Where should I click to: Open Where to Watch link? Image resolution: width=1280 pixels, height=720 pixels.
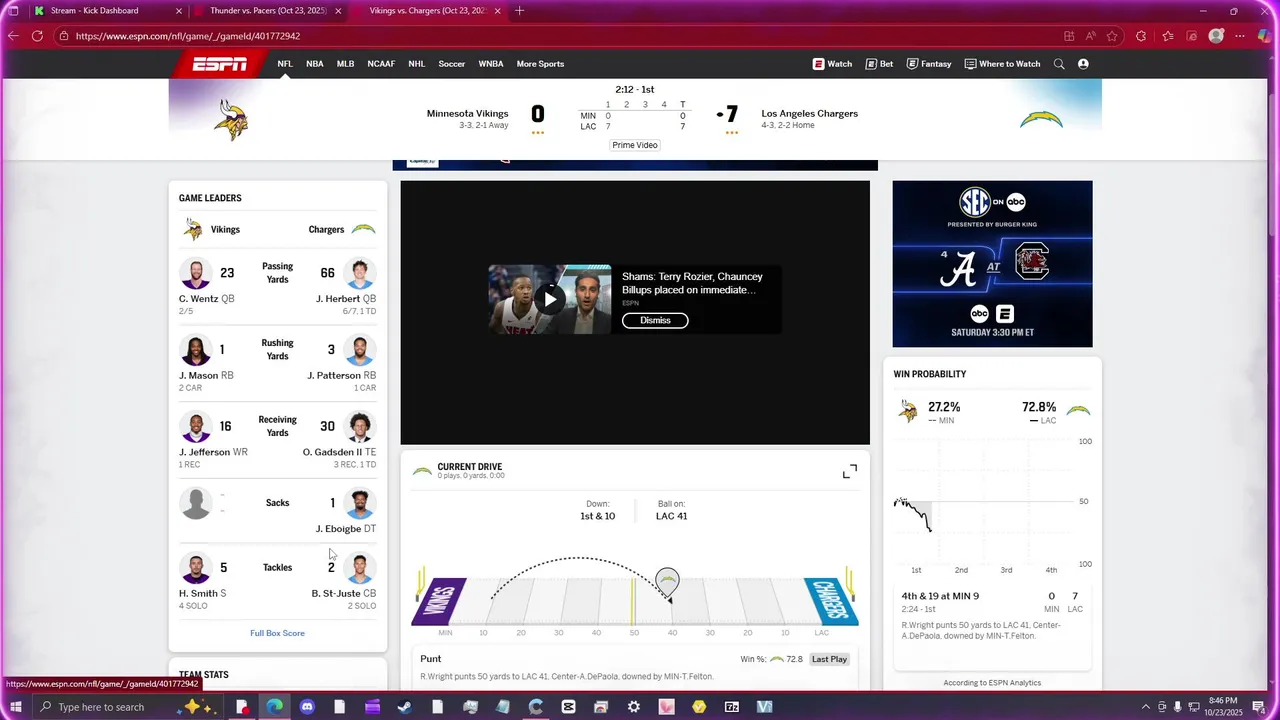pos(1002,64)
